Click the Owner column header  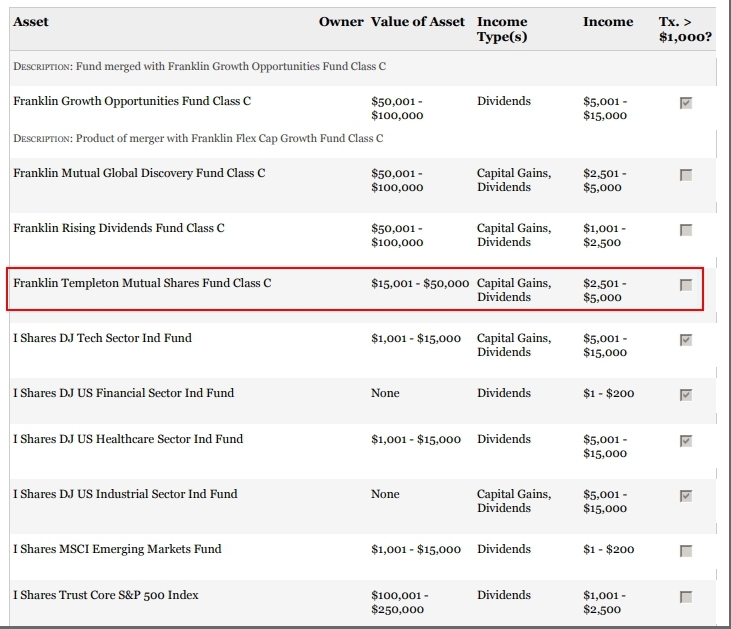340,22
